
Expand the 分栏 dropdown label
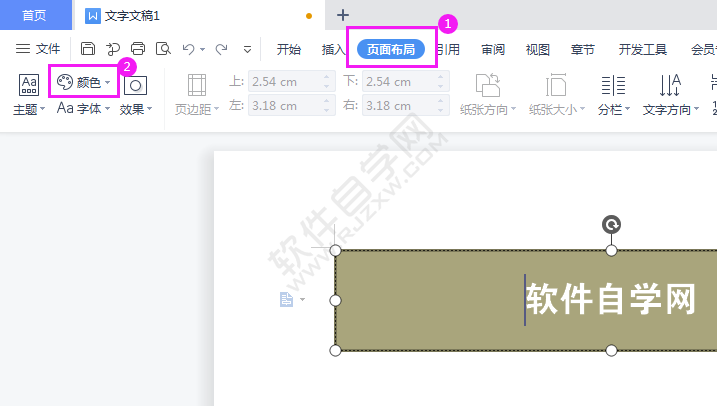click(614, 110)
